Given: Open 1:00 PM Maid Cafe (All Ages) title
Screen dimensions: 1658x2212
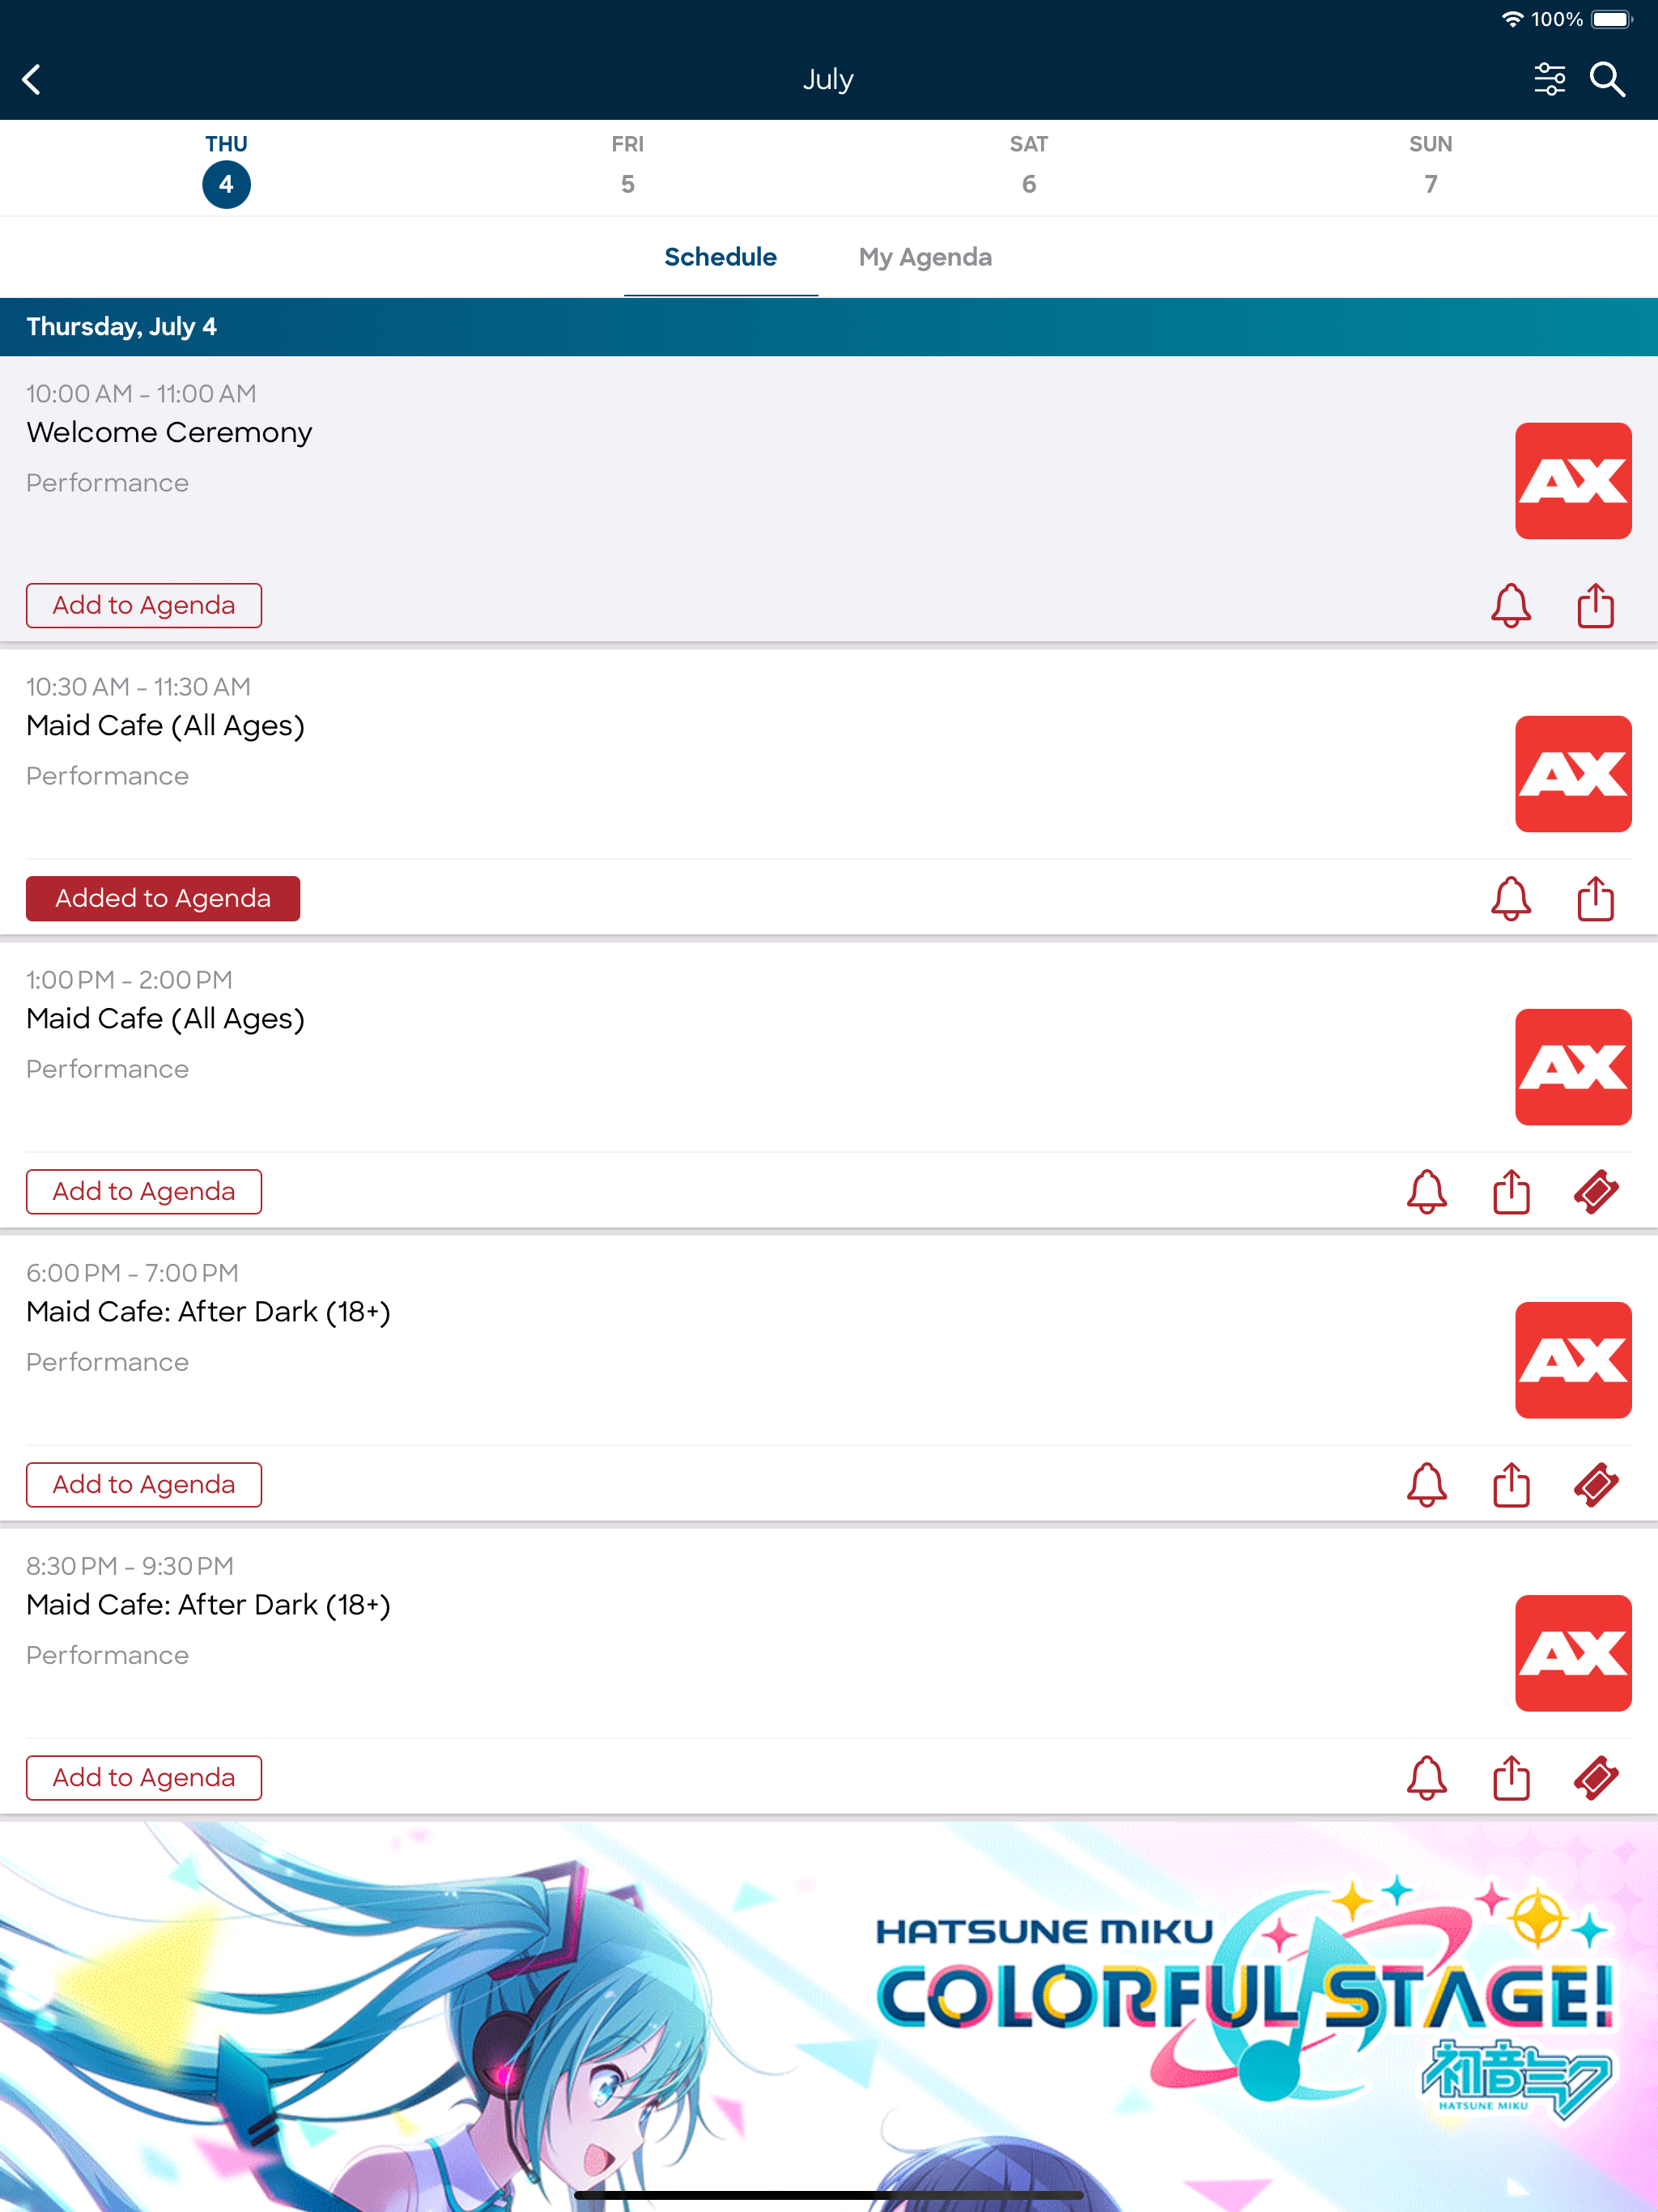Looking at the screenshot, I should [x=165, y=1019].
